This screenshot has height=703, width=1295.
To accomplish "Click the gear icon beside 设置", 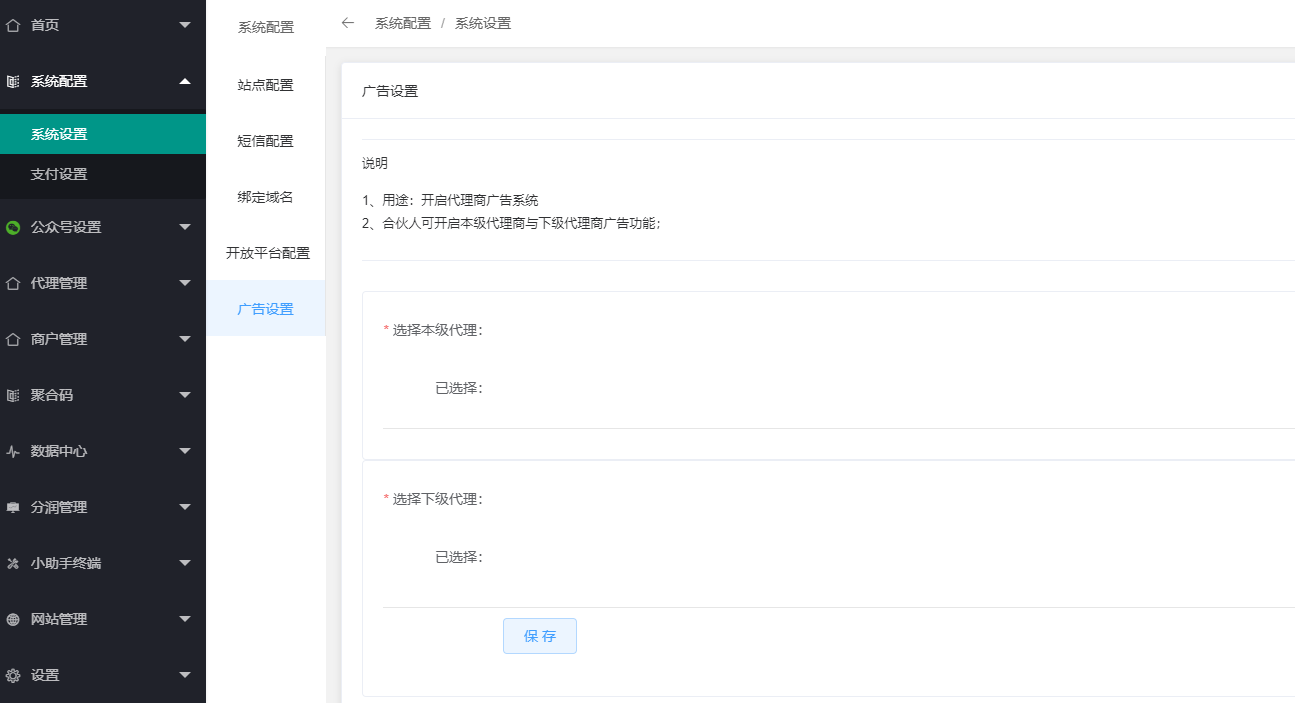I will (13, 675).
